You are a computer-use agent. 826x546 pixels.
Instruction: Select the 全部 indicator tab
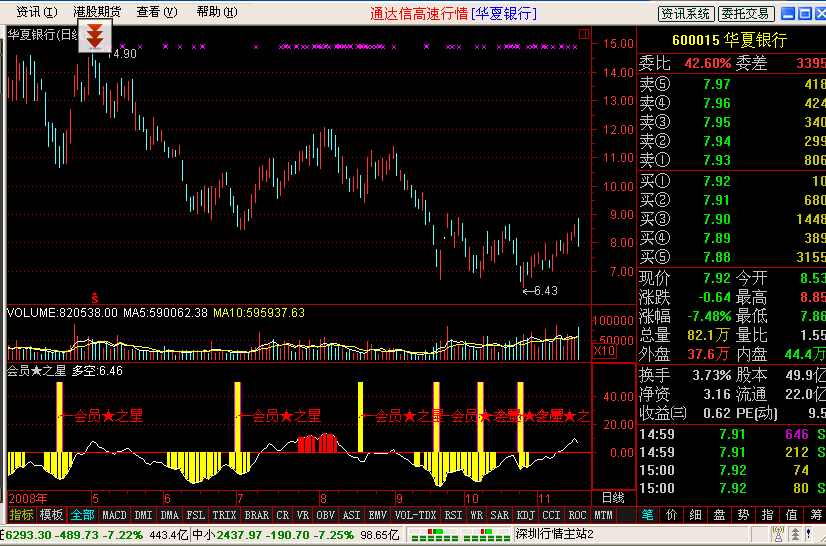pyautogui.click(x=83, y=515)
